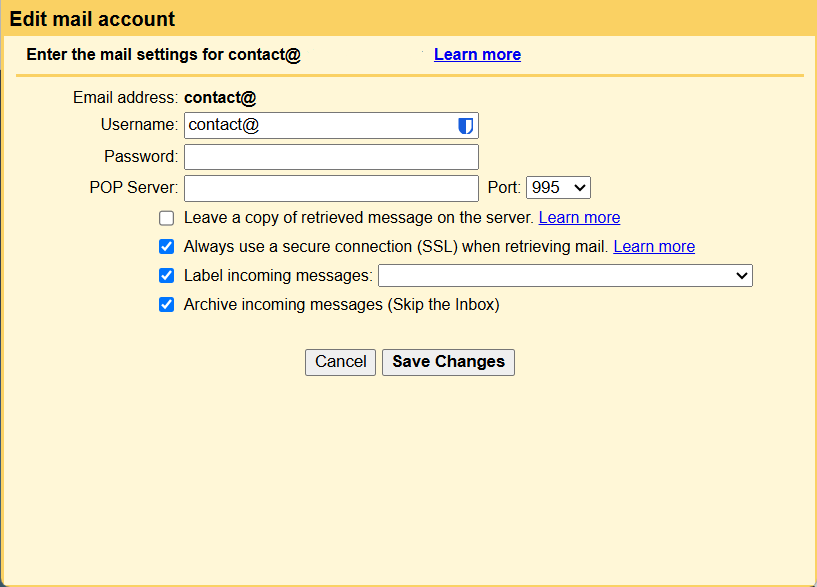
Task: Open Learn more link in header
Action: click(x=477, y=55)
